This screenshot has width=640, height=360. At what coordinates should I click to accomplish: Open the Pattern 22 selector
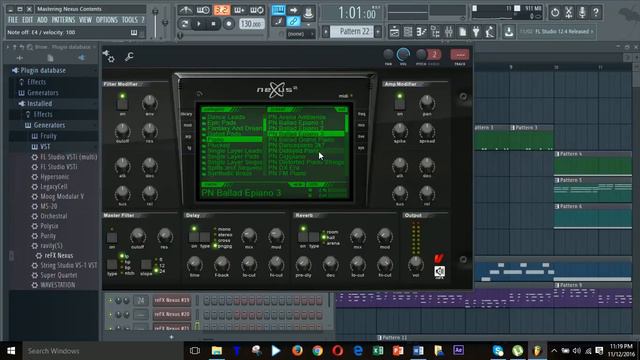coord(351,31)
